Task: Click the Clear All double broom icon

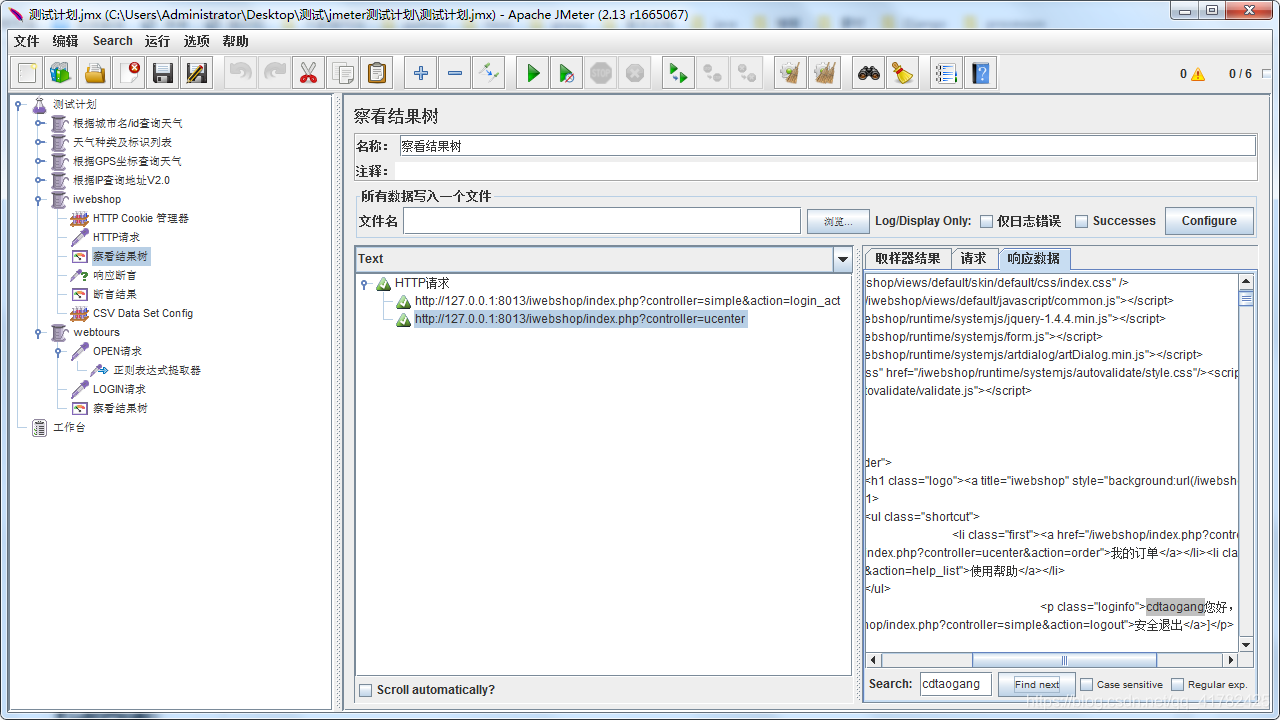Action: pyautogui.click(x=825, y=73)
